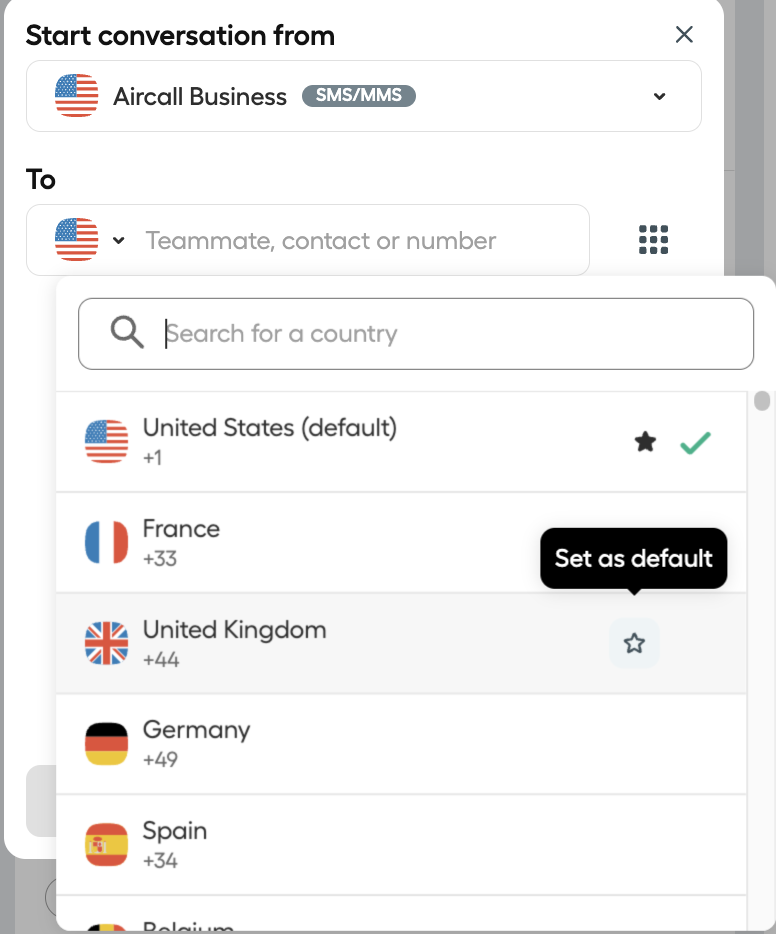Expand the Aircall Business number dropdown
The image size is (776, 934).
[659, 96]
